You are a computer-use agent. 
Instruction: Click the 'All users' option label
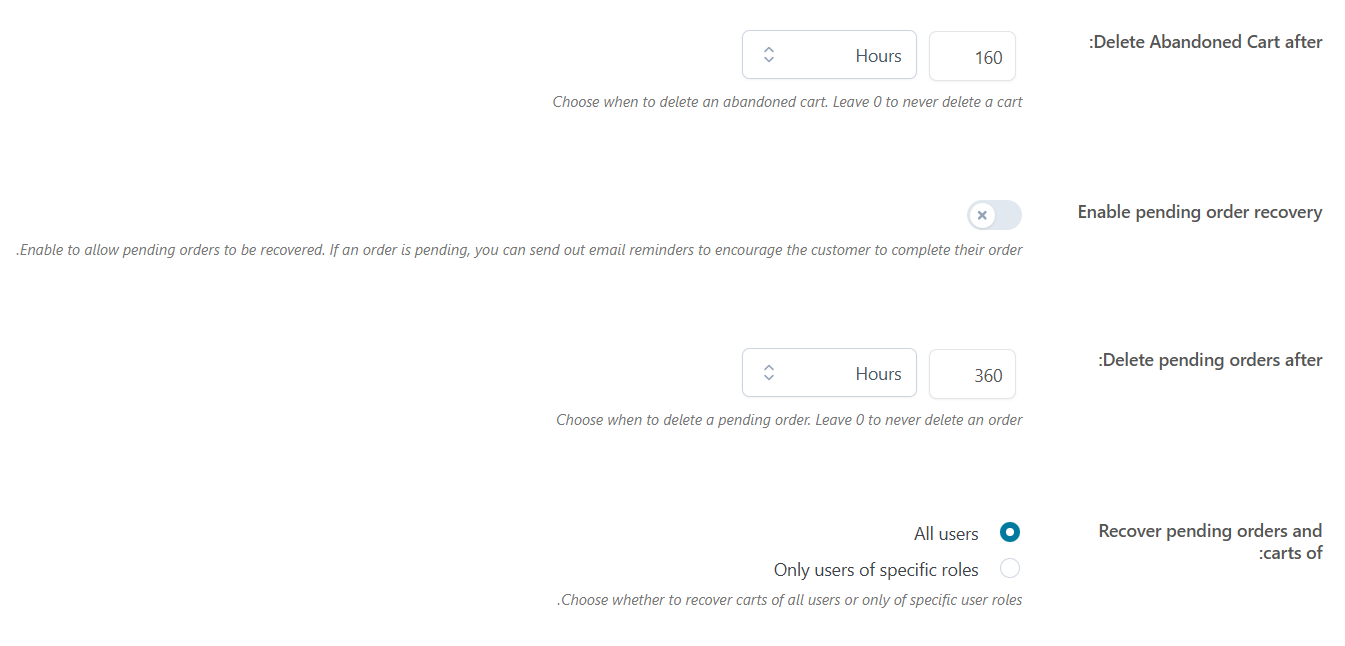tap(946, 534)
